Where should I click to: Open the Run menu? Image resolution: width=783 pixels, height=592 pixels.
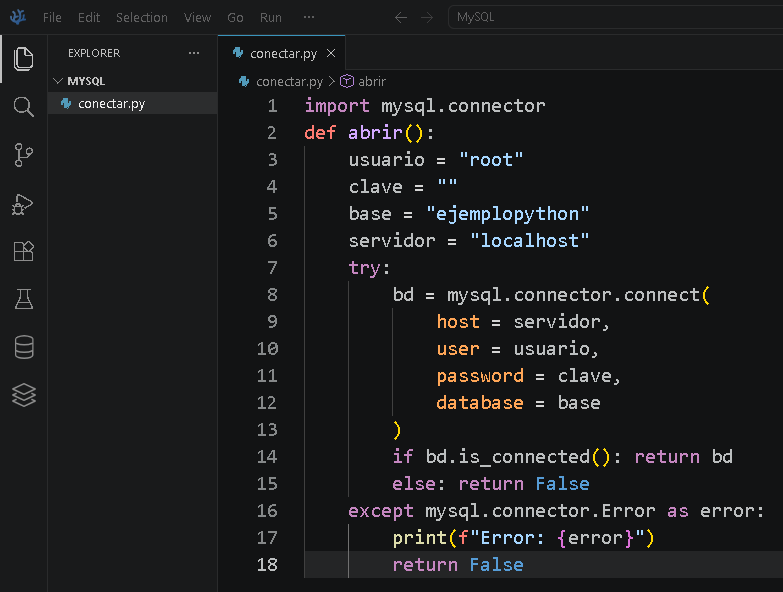tap(271, 17)
